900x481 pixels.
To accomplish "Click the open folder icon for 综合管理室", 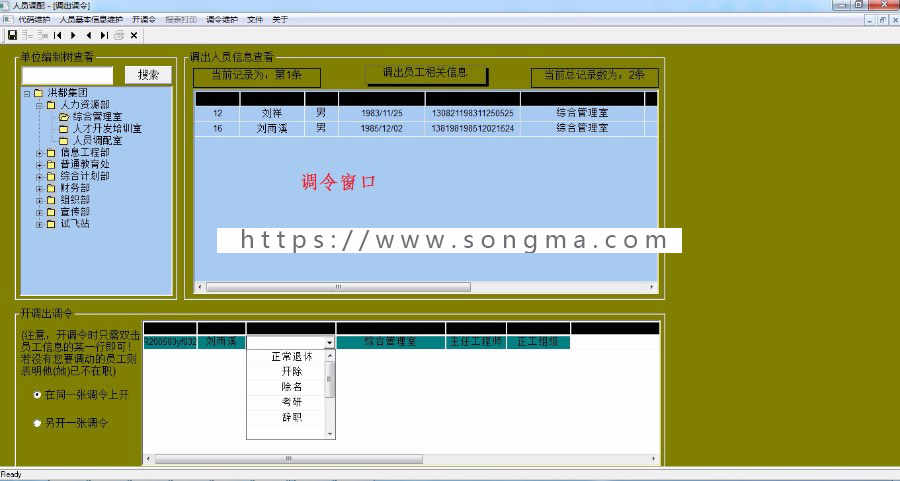I will click(x=64, y=117).
